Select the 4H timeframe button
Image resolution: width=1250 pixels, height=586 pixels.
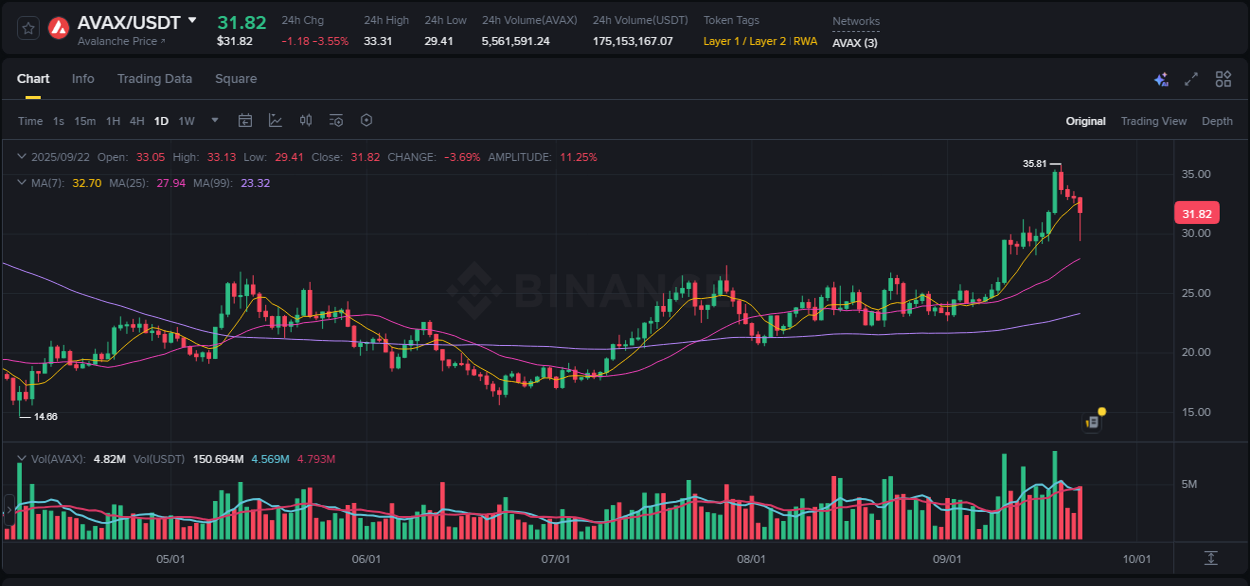[x=136, y=120]
